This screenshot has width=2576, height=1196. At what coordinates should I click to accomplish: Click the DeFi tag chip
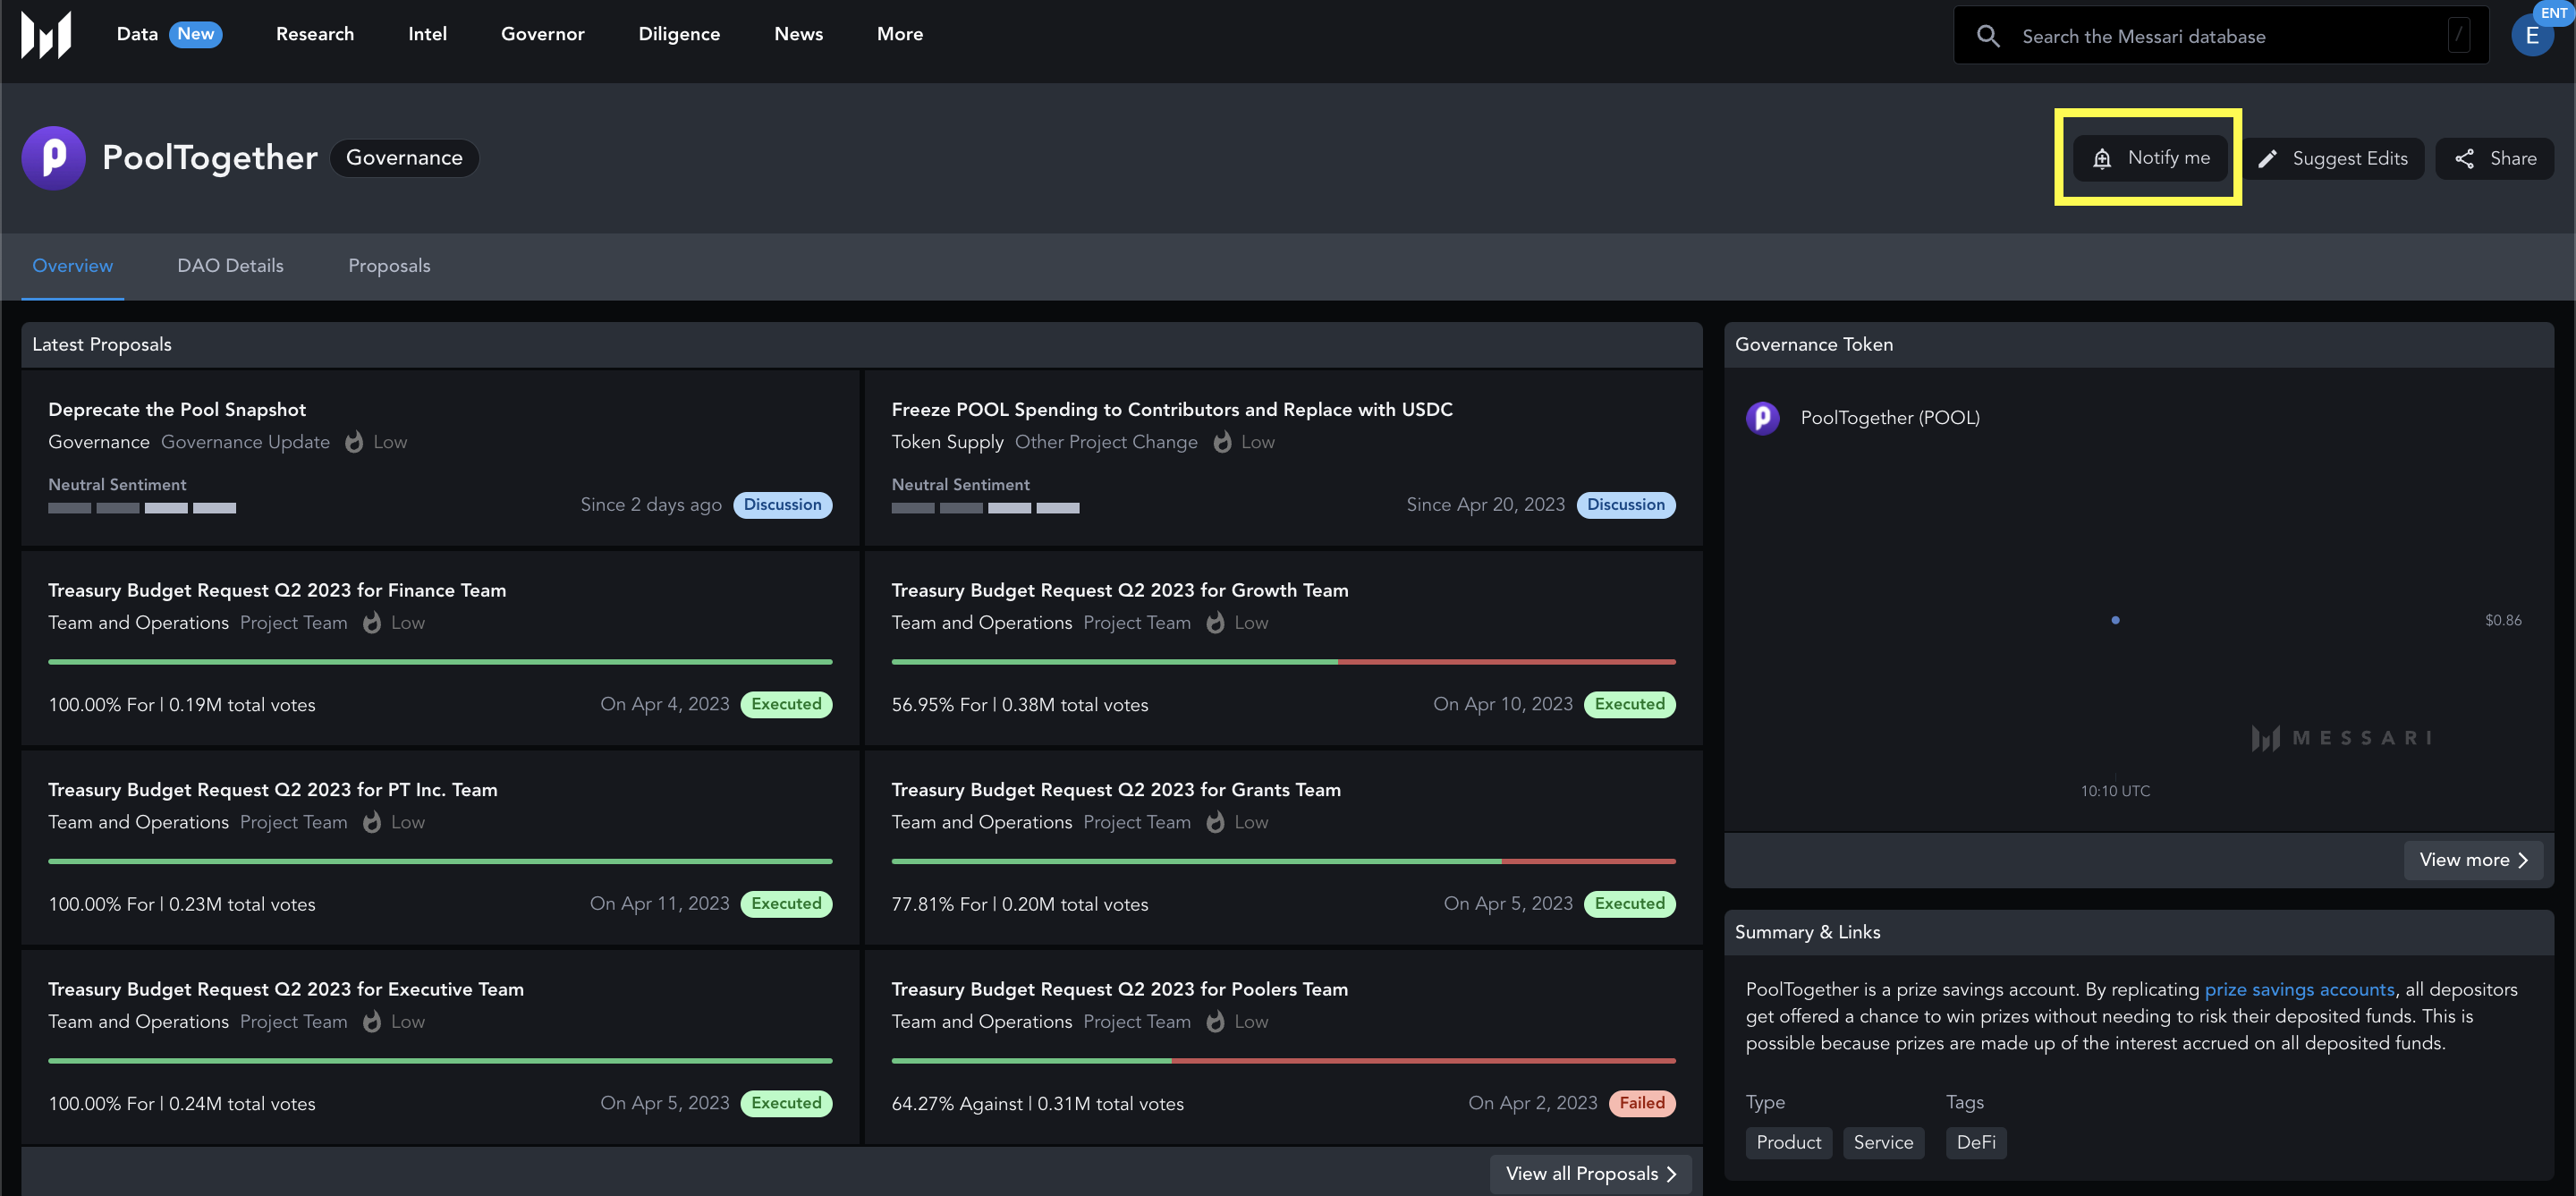coord(1975,1142)
